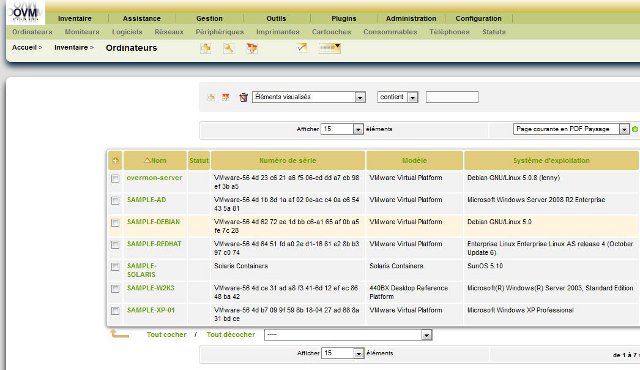Check the overmon-server row checkbox
This screenshot has width=640, height=370.
pos(115,179)
